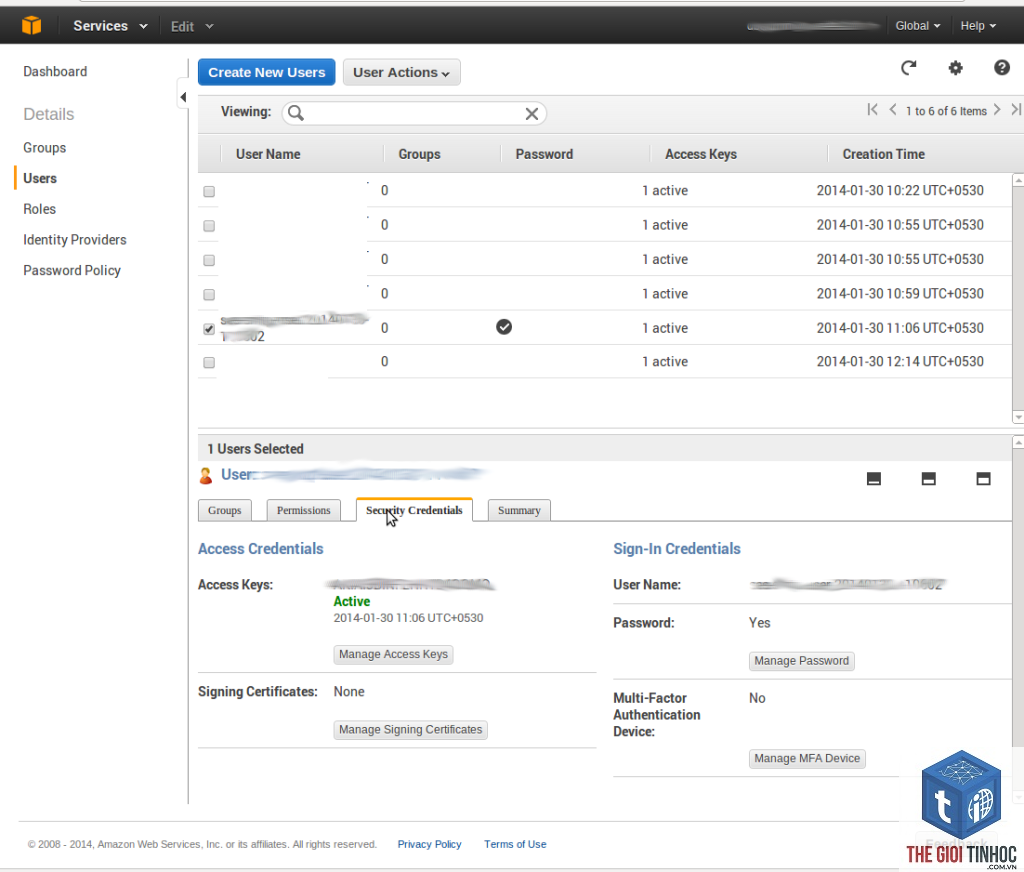Click Manage Password button
The height and width of the screenshot is (872, 1024).
801,661
